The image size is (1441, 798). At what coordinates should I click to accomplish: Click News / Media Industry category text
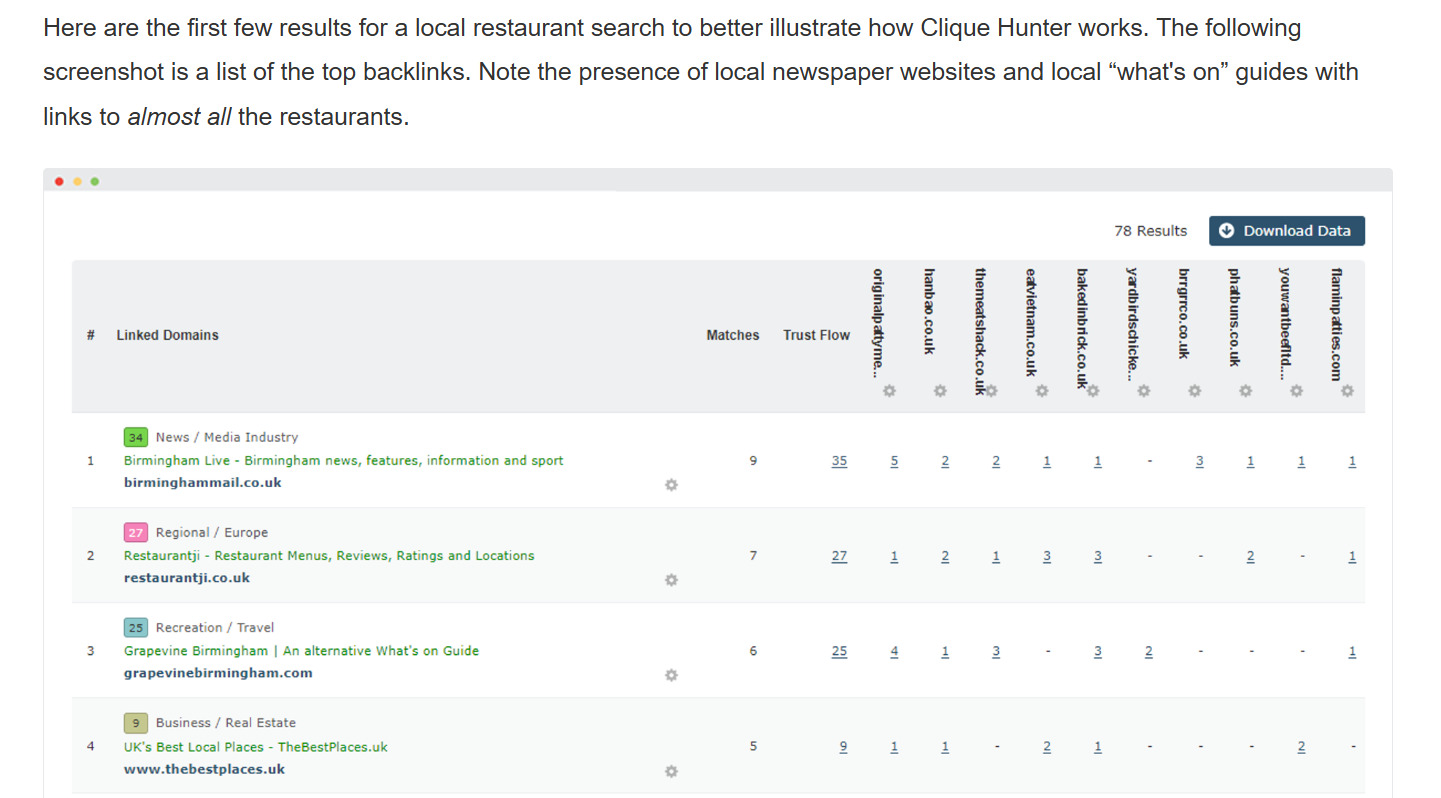pyautogui.click(x=227, y=437)
